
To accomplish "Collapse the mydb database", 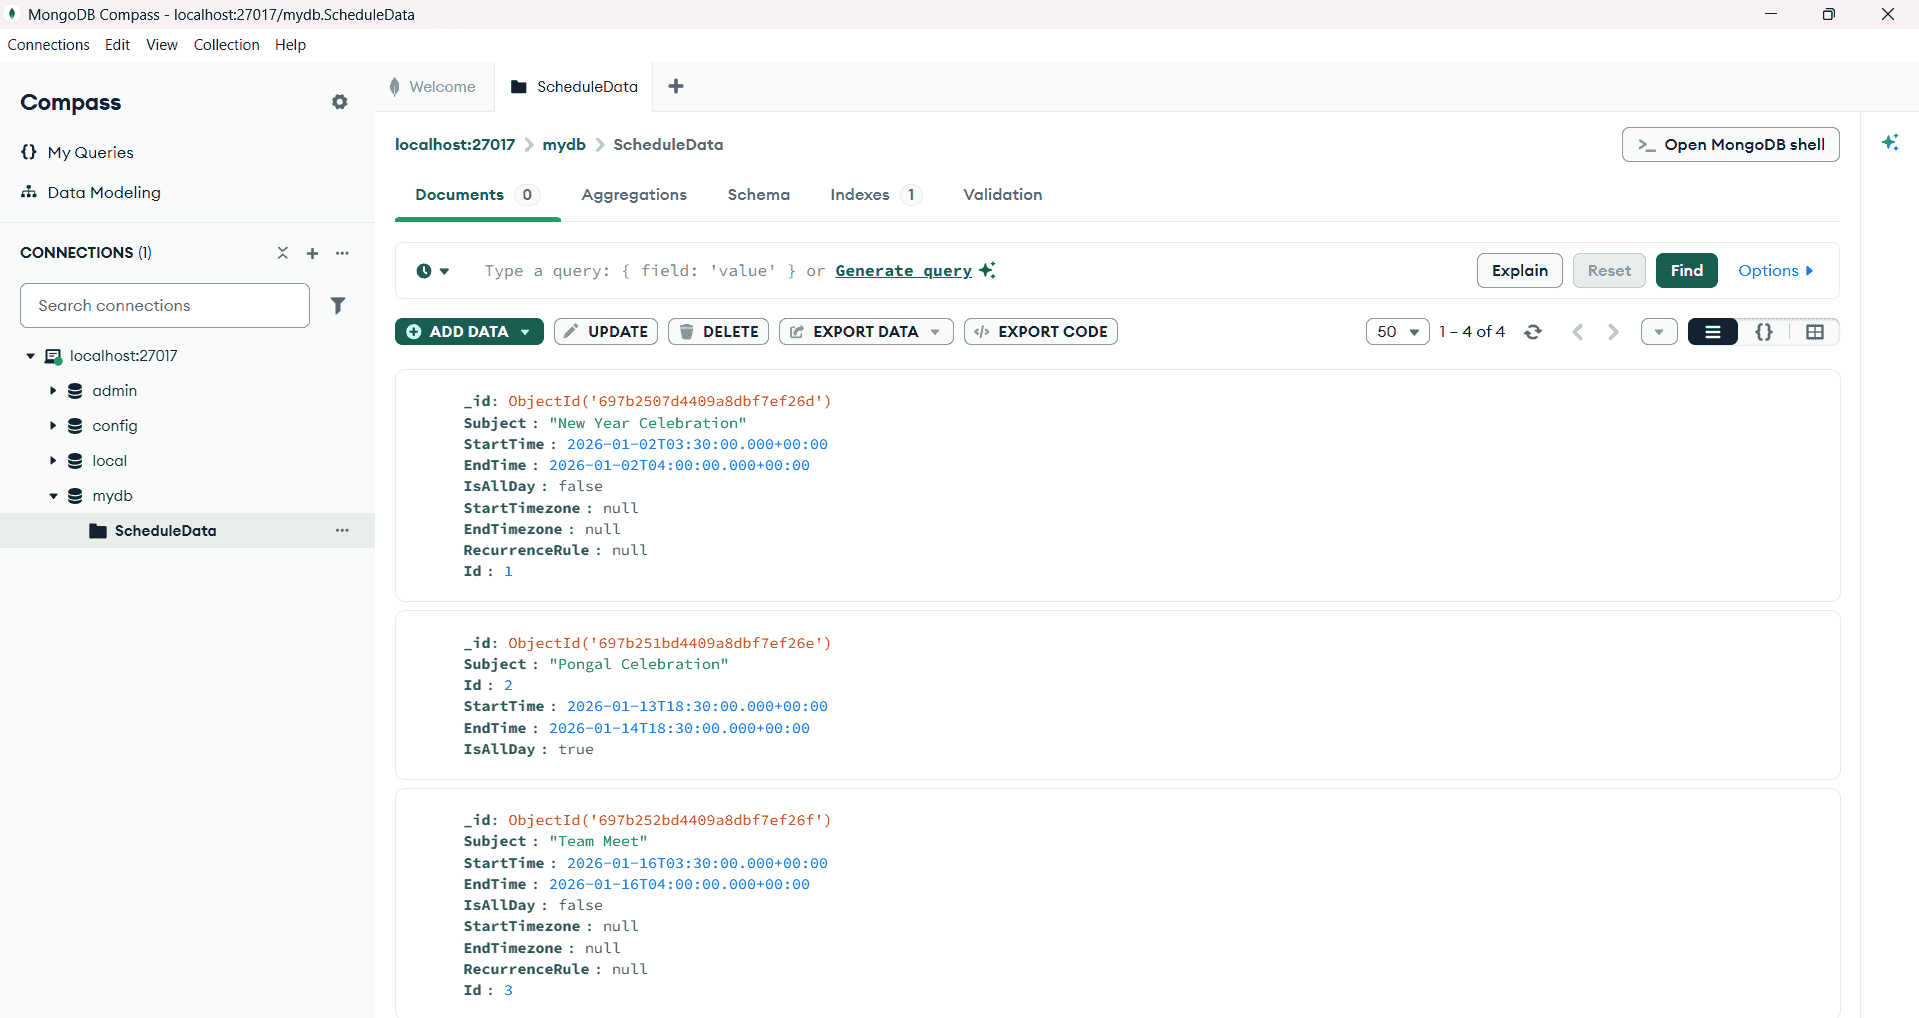I will [x=53, y=496].
